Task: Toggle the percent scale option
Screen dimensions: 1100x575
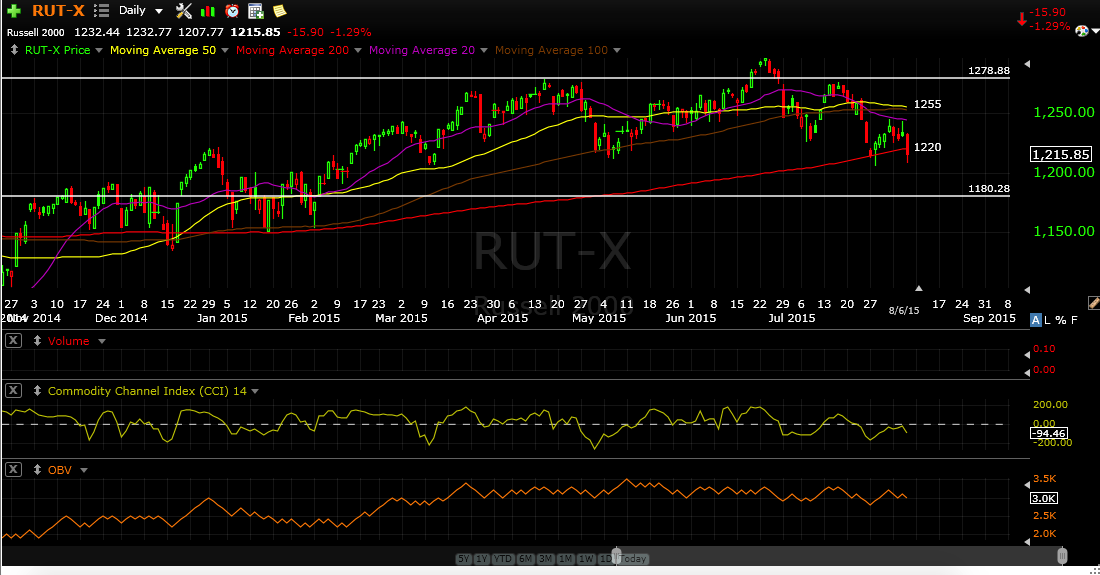Action: coord(1060,320)
